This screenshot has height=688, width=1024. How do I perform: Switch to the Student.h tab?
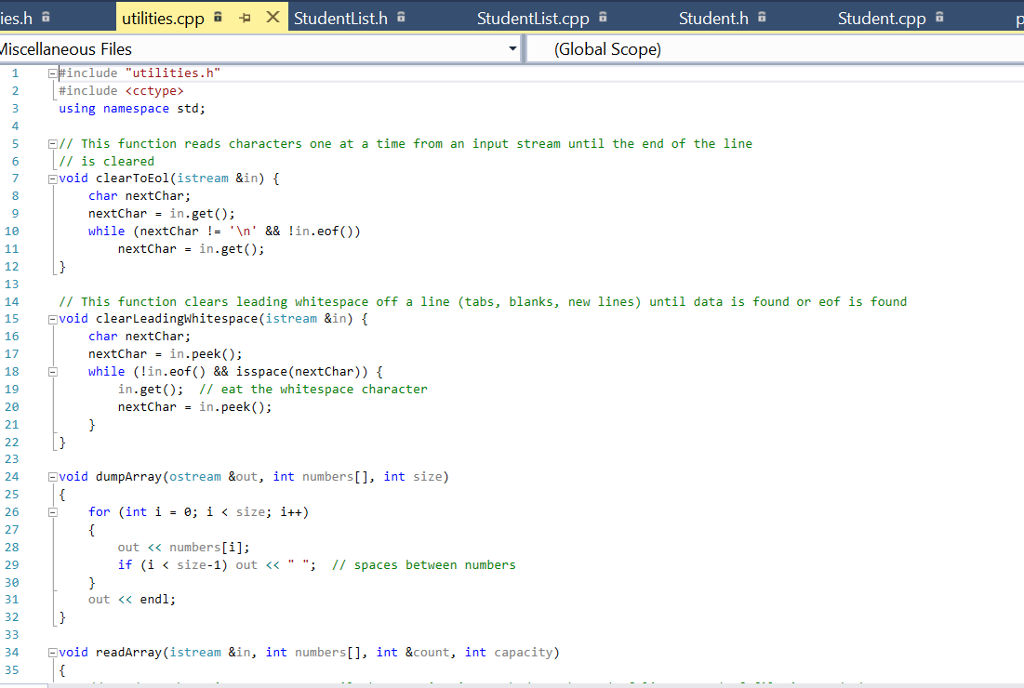tap(714, 17)
